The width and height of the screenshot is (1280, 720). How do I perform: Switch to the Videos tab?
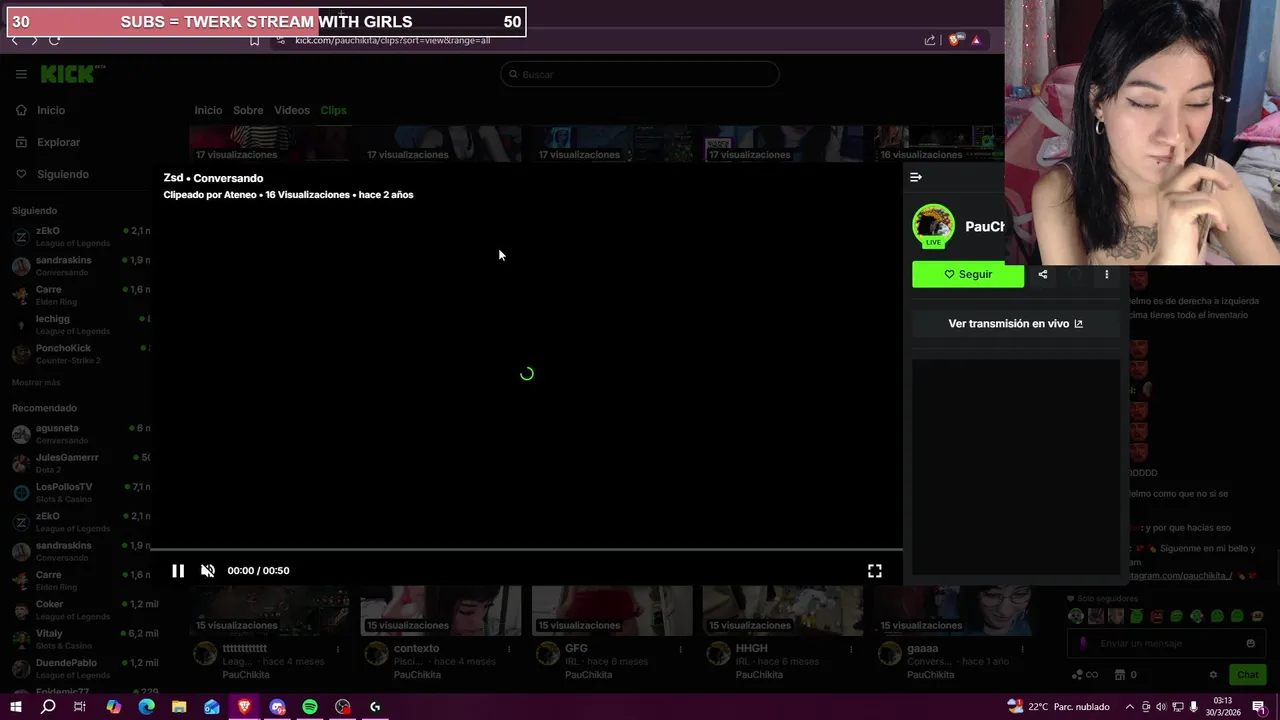(292, 111)
